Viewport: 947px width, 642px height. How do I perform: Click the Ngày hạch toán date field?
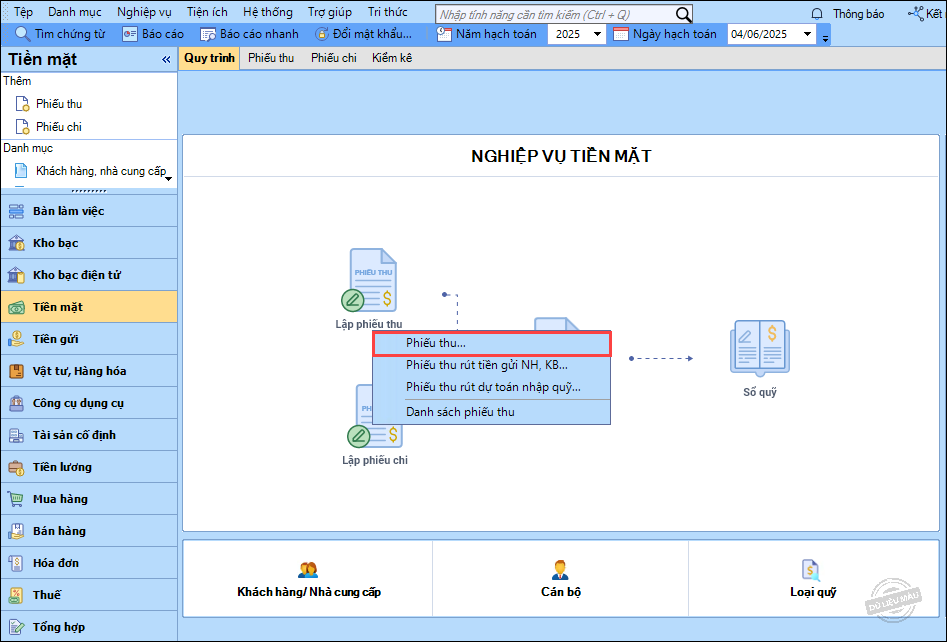[764, 34]
